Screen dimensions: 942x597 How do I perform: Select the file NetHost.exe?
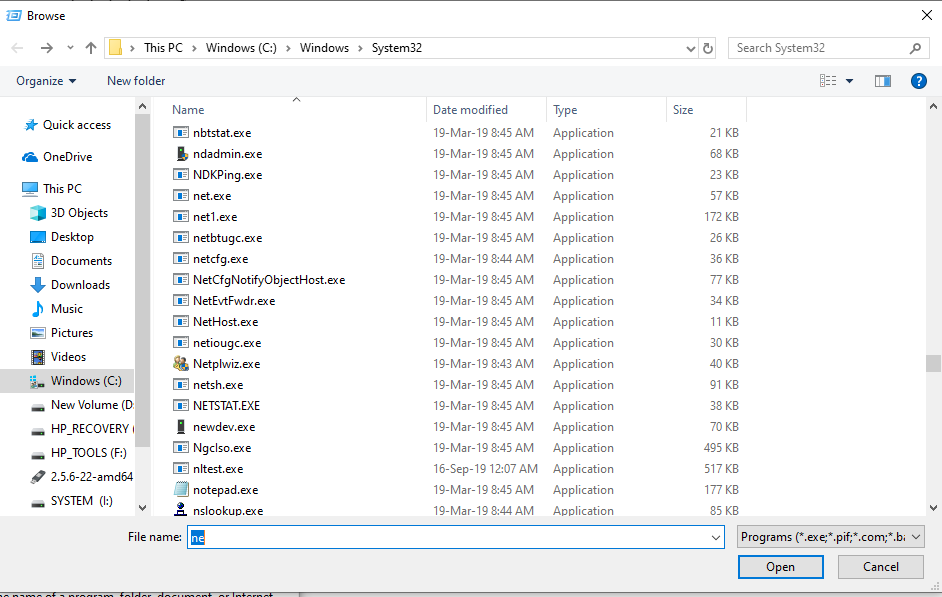click(226, 322)
